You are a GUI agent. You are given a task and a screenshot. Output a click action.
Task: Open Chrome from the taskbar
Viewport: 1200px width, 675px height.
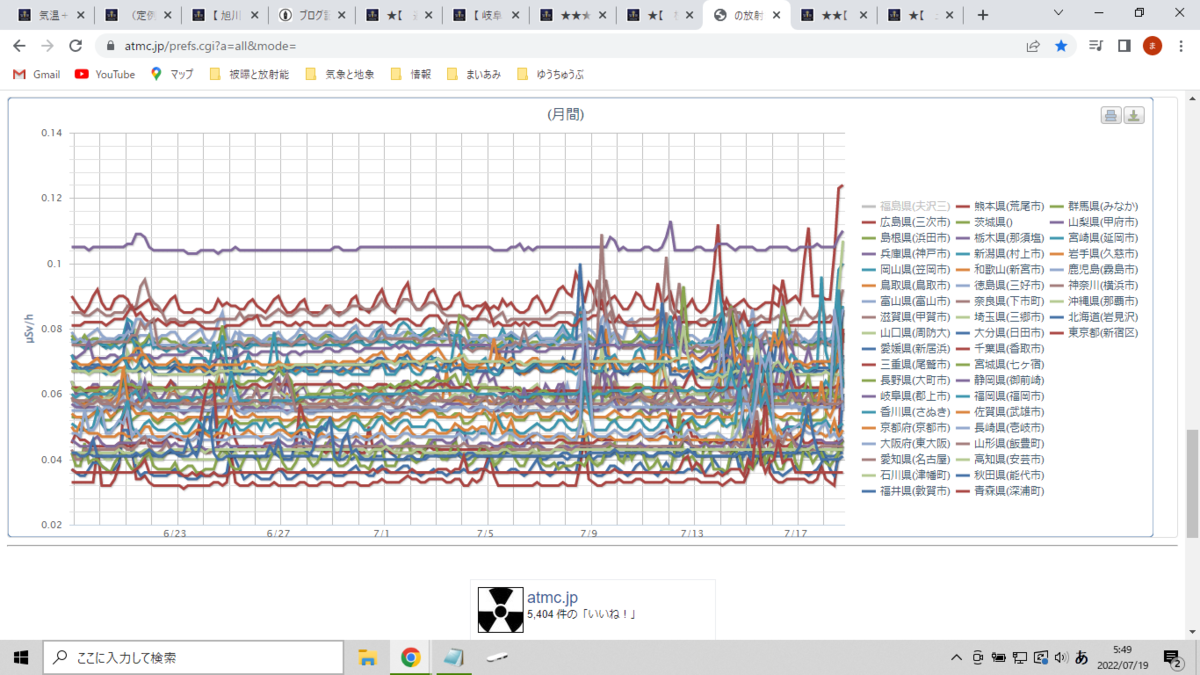point(410,658)
